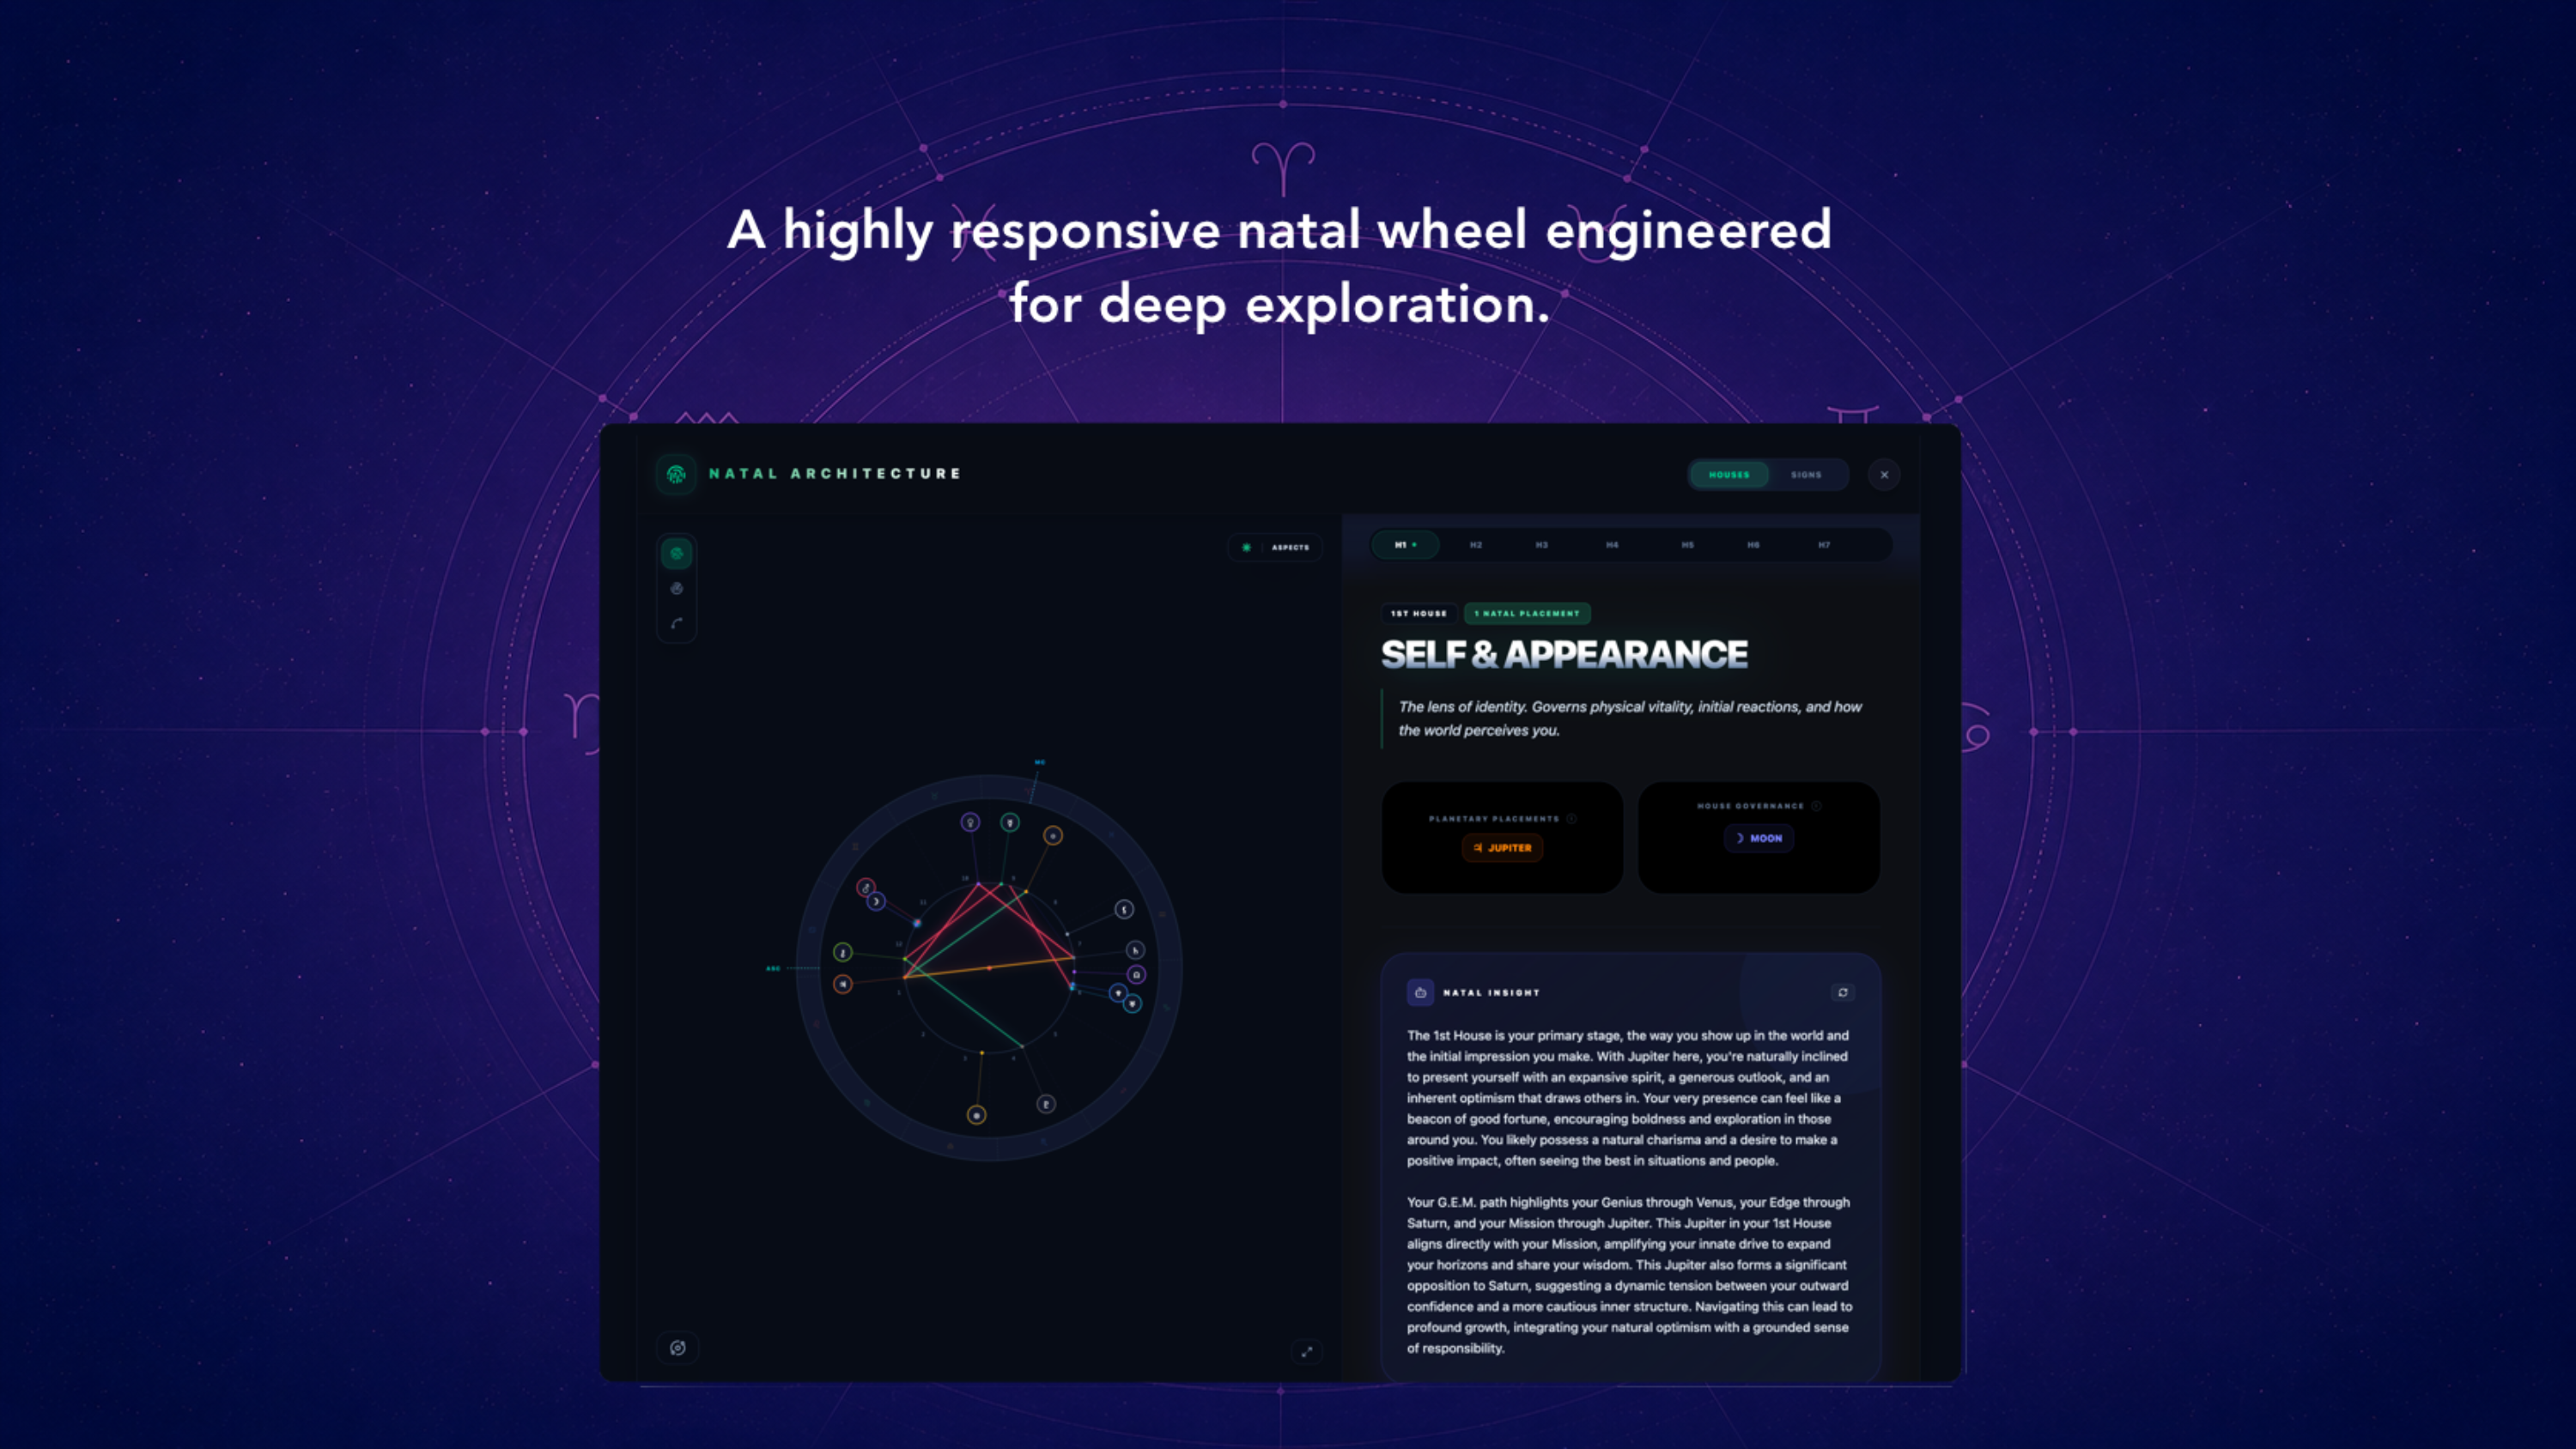
Task: Click the Moon house governance chip
Action: coord(1759,838)
